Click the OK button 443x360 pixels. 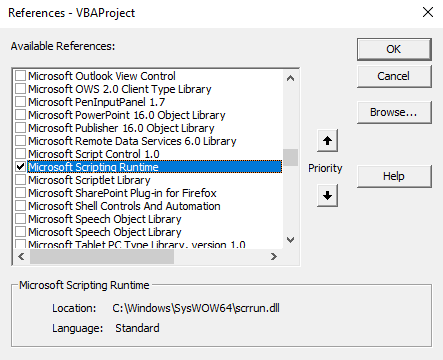394,49
